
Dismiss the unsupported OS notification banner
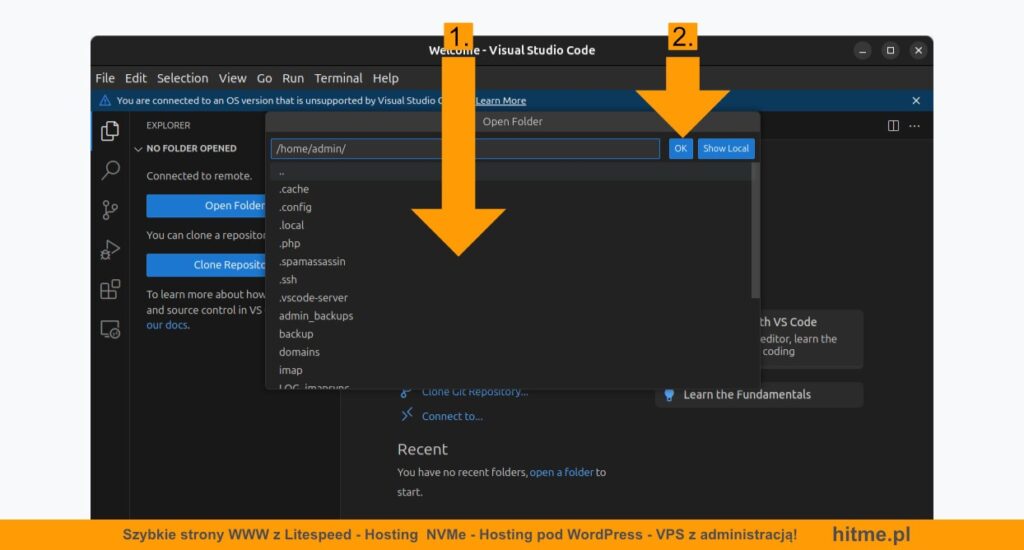coord(916,101)
